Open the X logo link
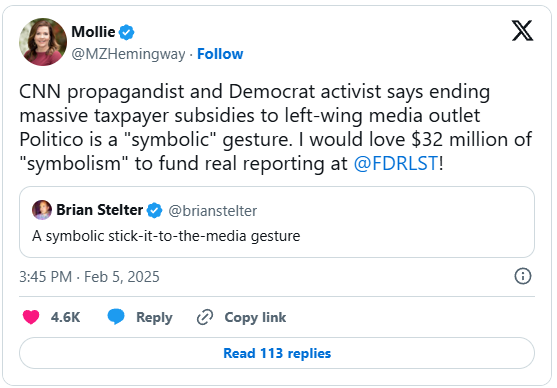 522,31
